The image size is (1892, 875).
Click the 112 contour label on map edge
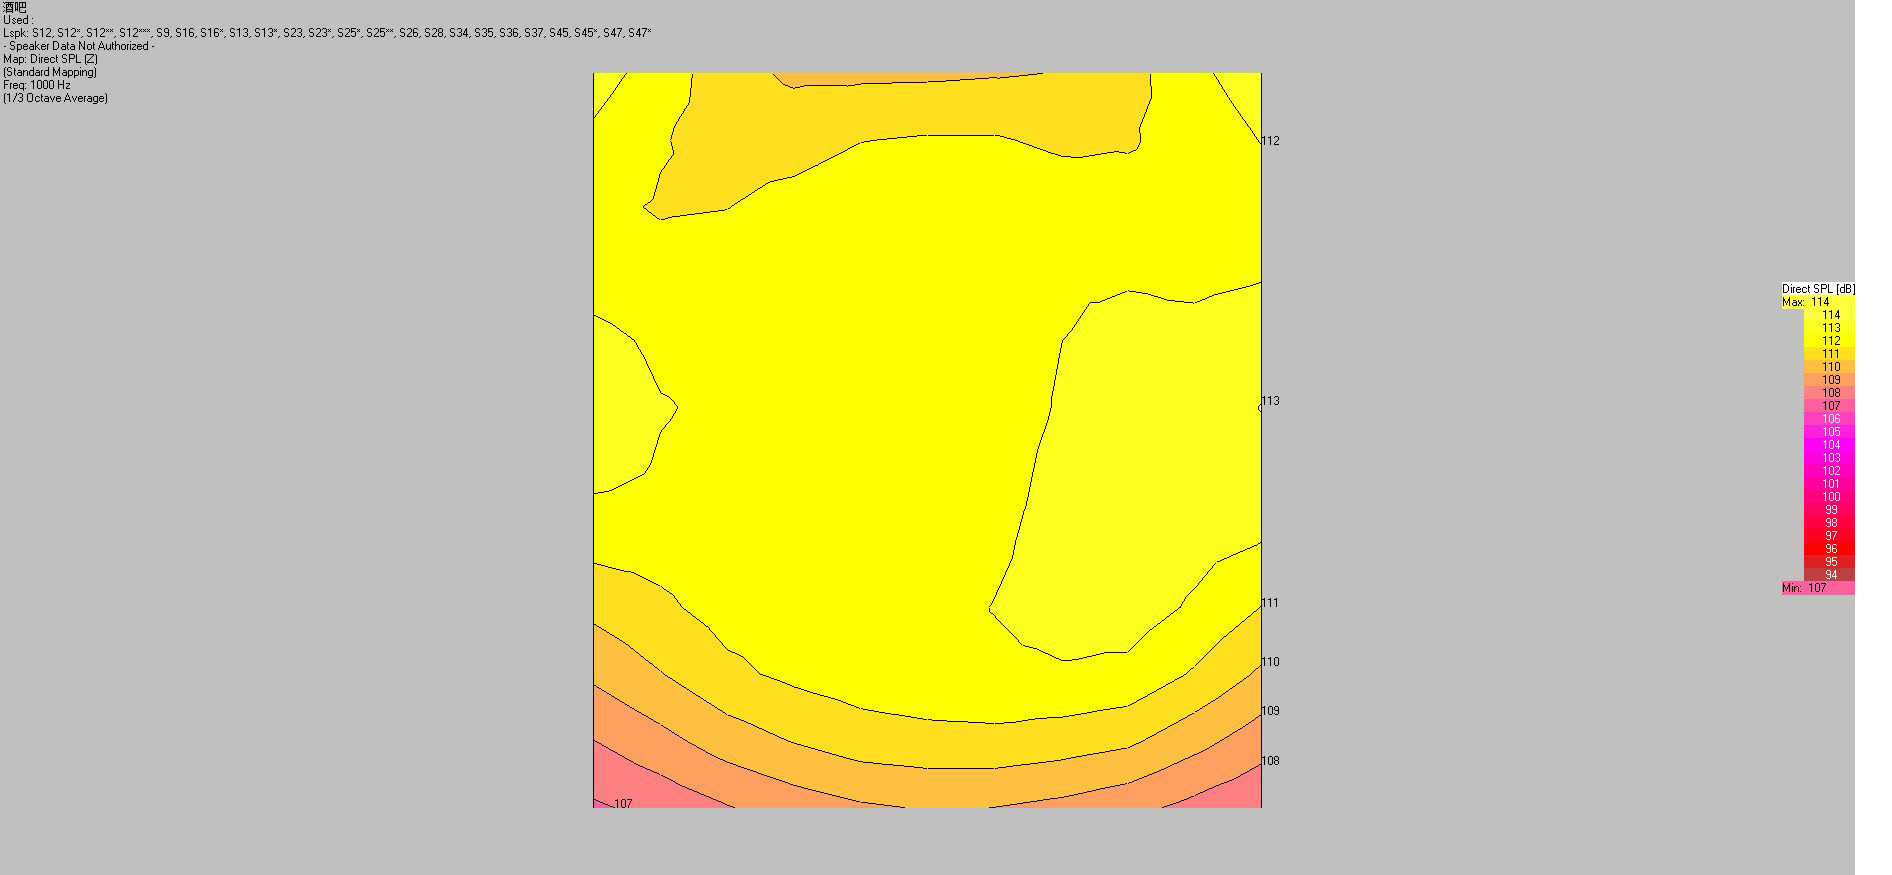click(1270, 141)
